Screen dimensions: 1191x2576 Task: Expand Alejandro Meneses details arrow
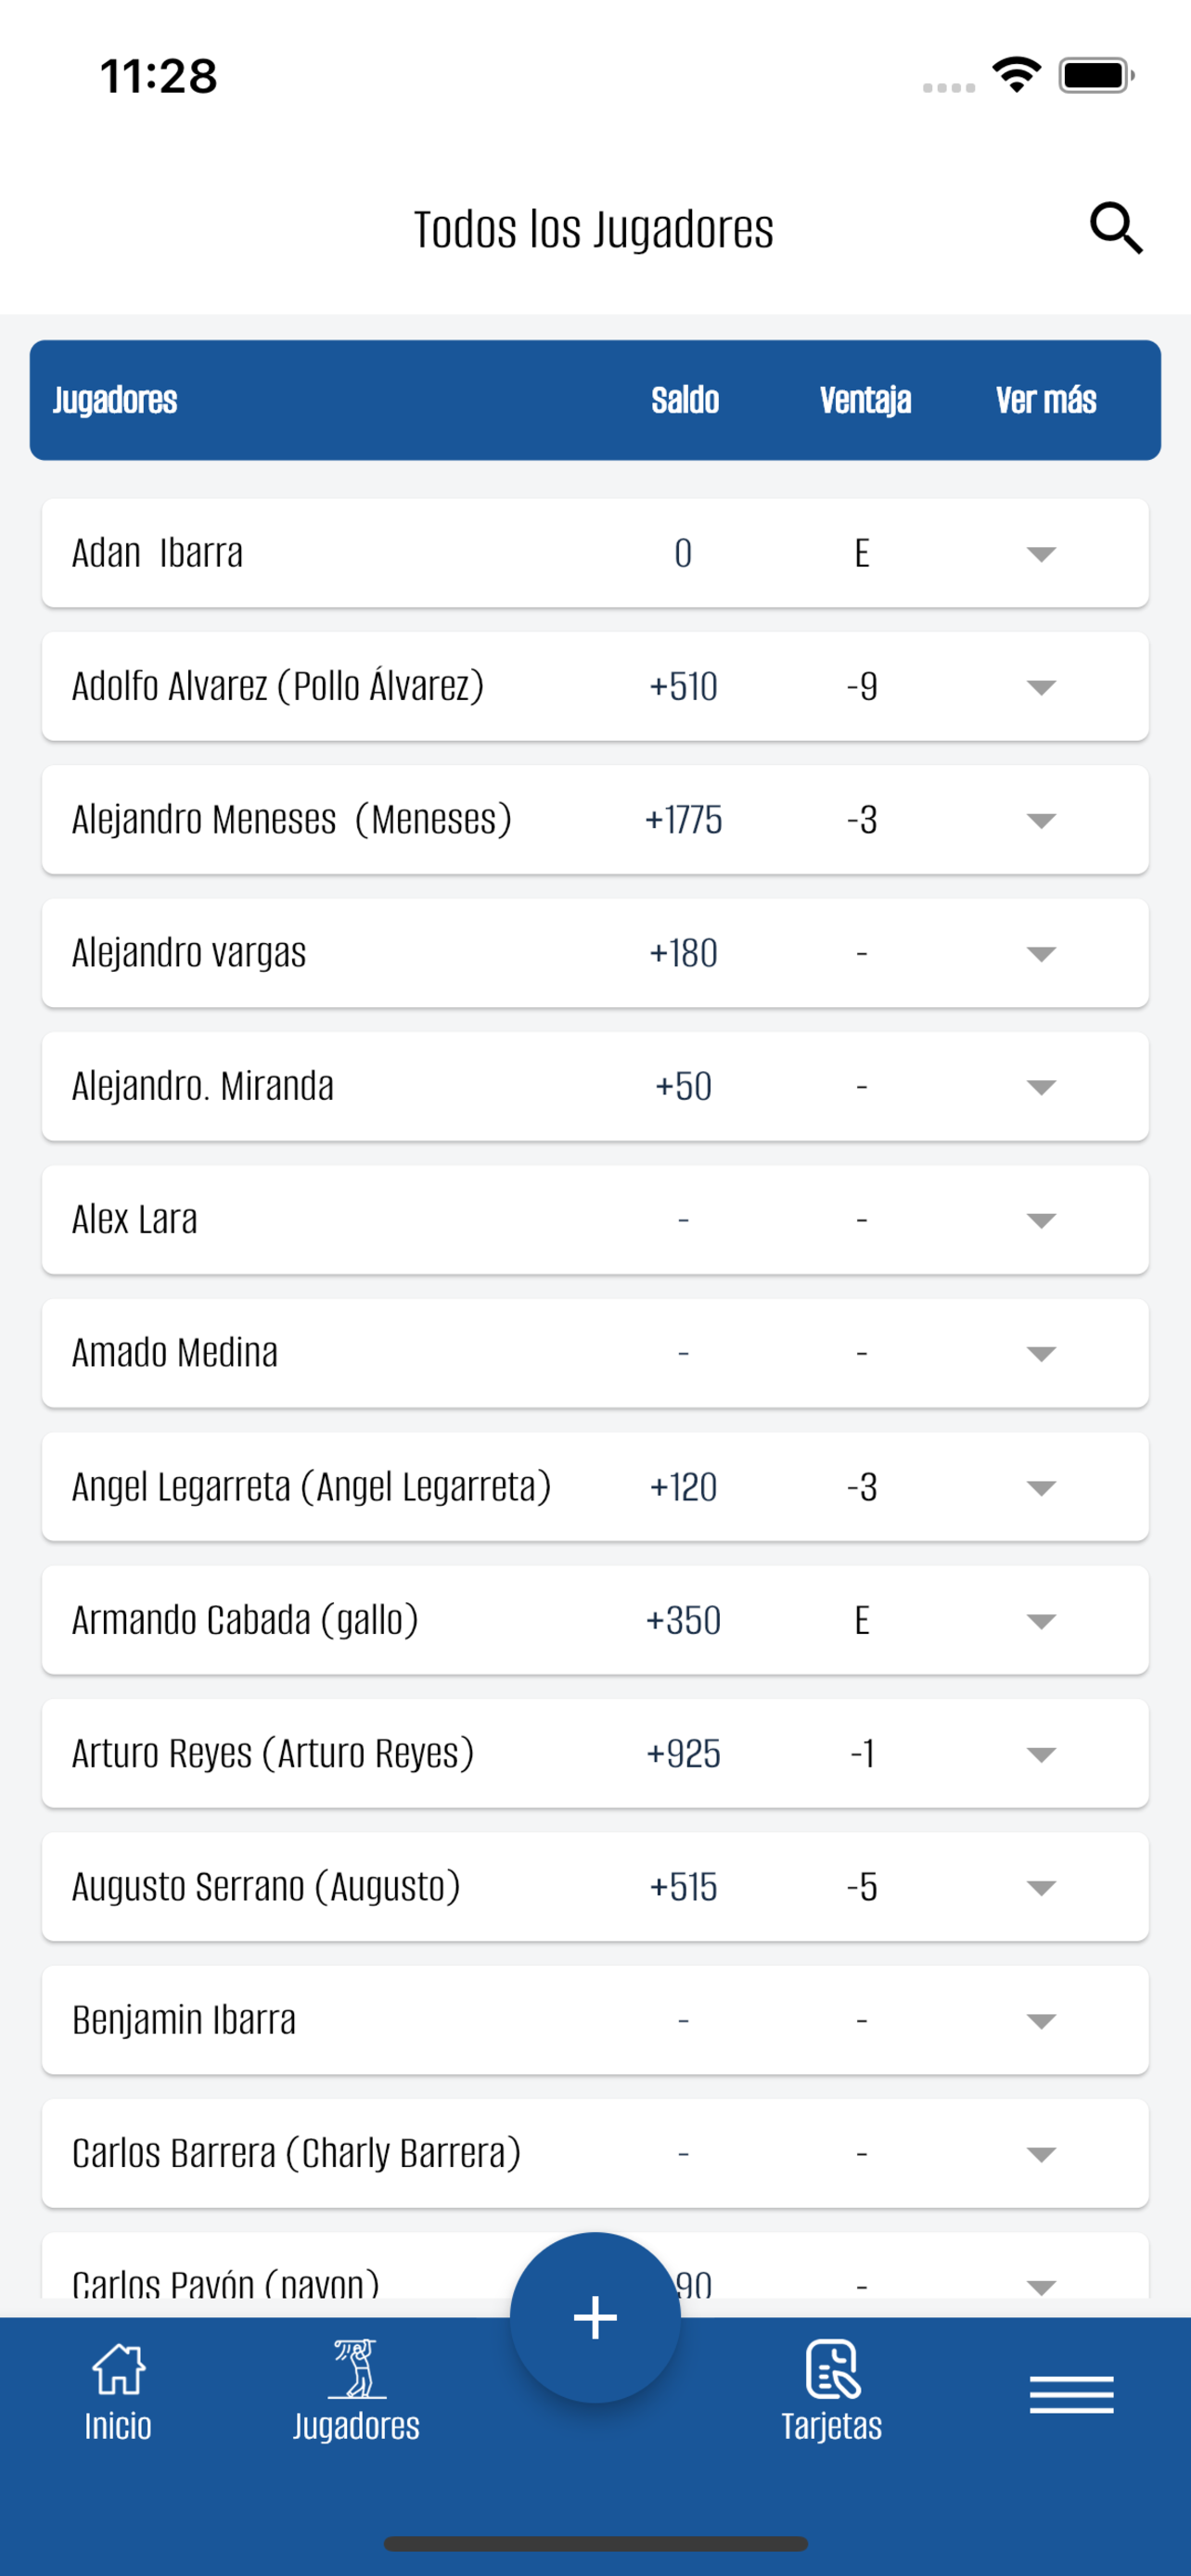1041,820
